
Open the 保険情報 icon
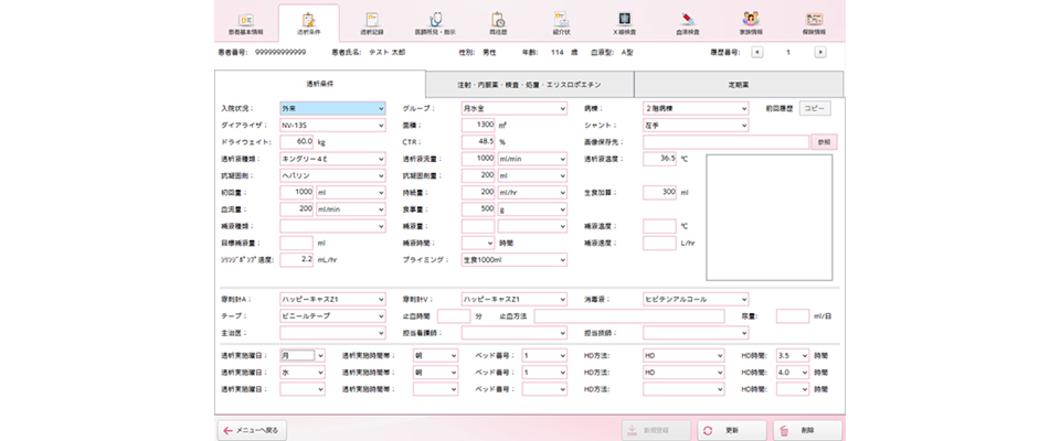tap(811, 22)
